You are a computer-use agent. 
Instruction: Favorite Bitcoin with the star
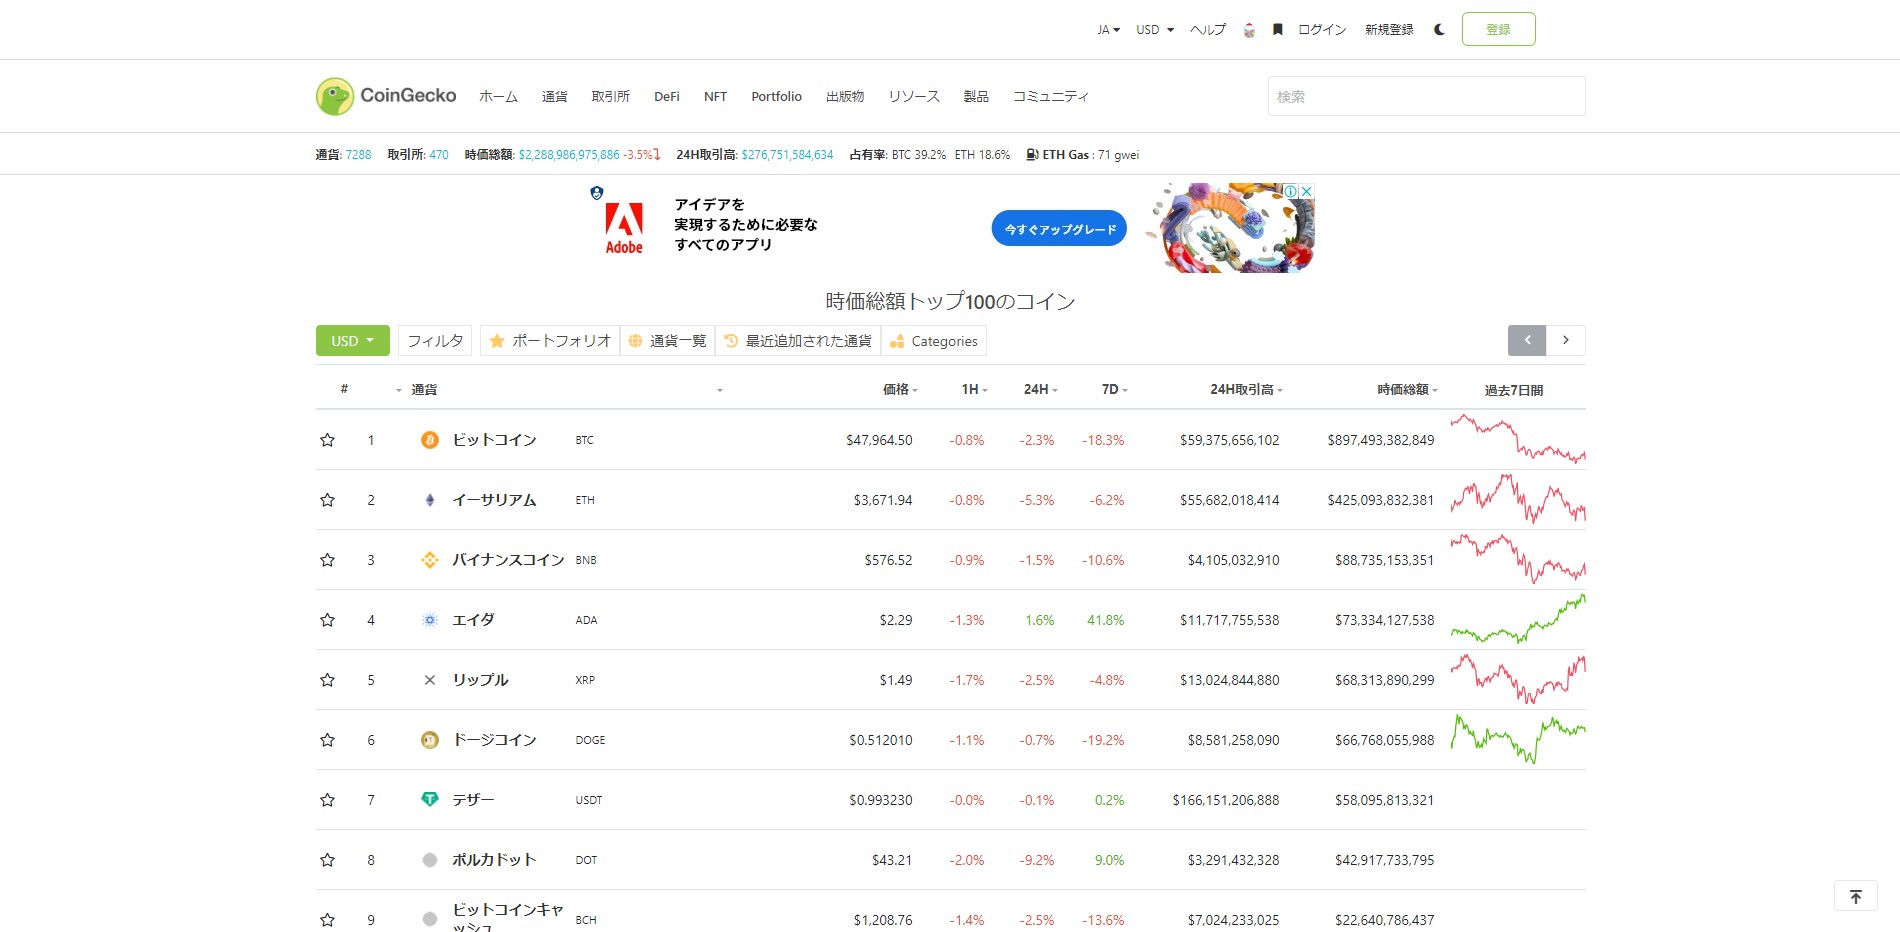[x=327, y=440]
